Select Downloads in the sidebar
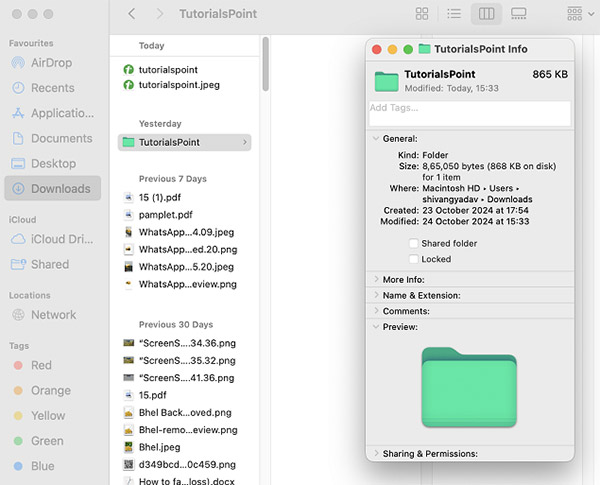The image size is (600, 485). click(59, 188)
